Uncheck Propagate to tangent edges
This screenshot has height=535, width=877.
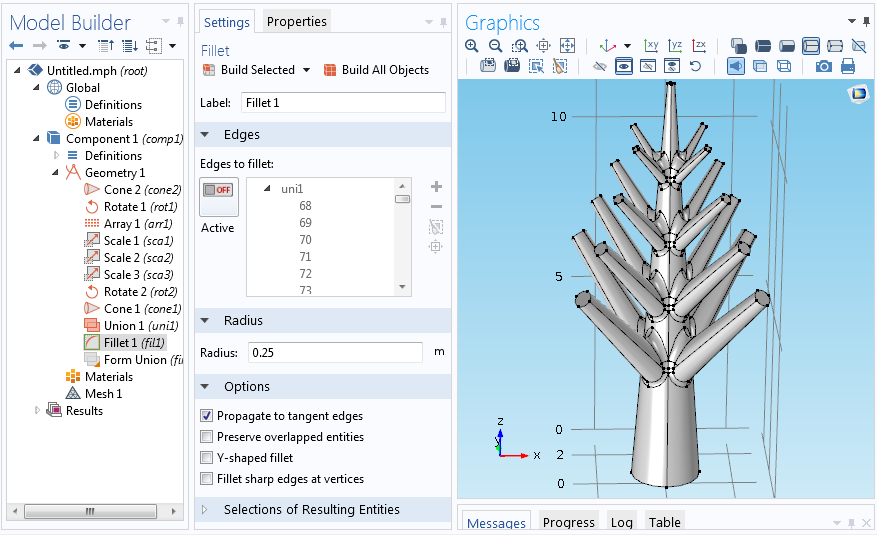207,416
